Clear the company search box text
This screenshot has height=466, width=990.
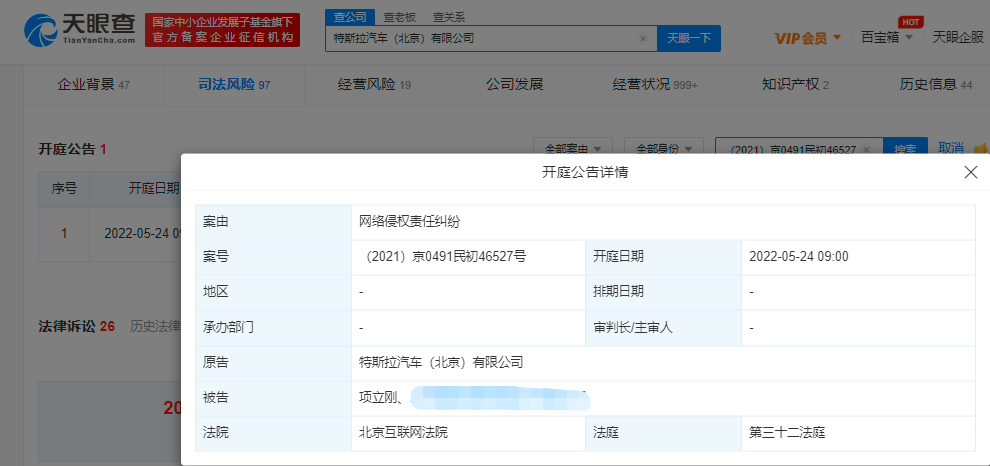coord(643,39)
